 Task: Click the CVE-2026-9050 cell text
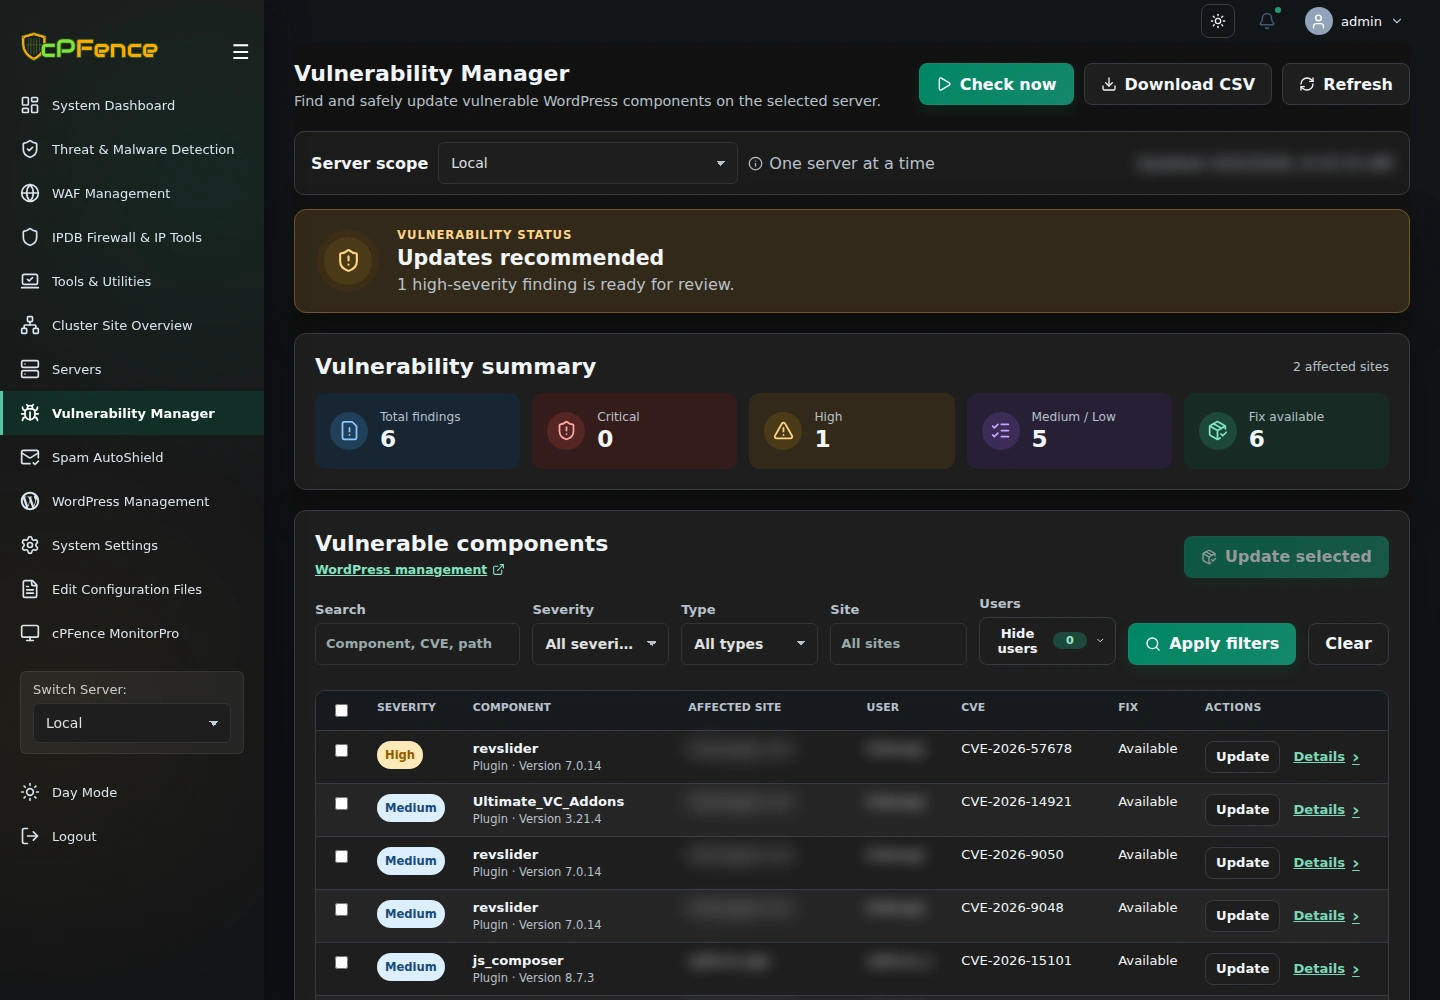pos(1012,855)
